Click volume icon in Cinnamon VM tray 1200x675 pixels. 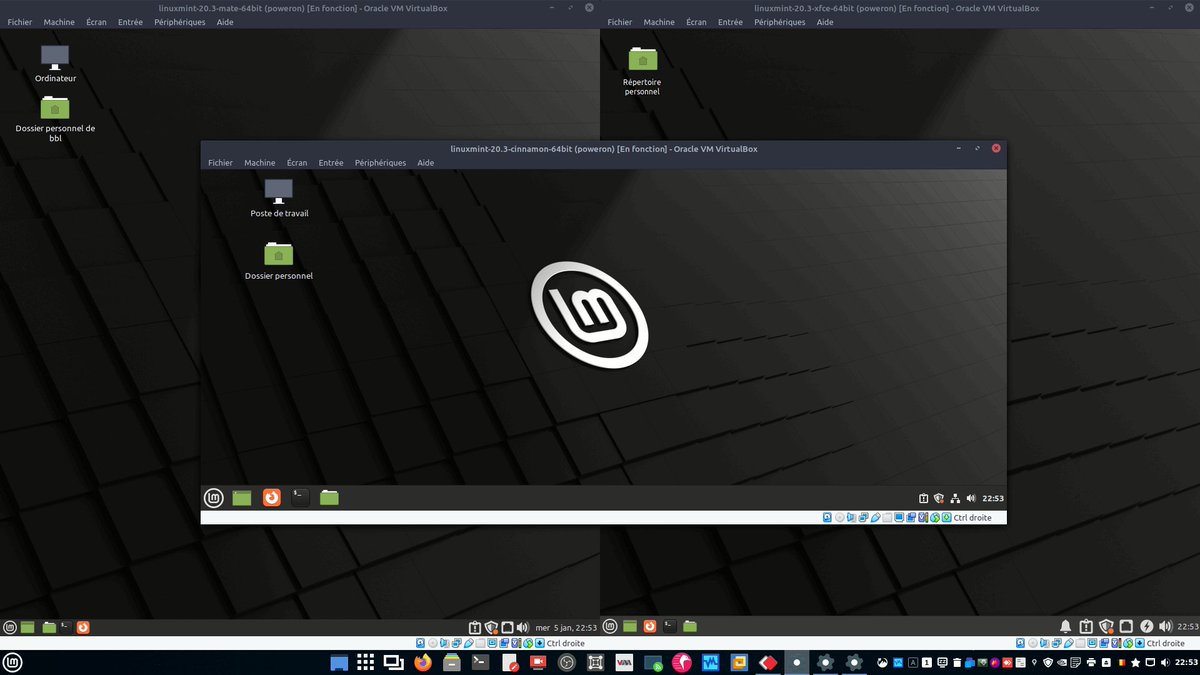[x=971, y=498]
